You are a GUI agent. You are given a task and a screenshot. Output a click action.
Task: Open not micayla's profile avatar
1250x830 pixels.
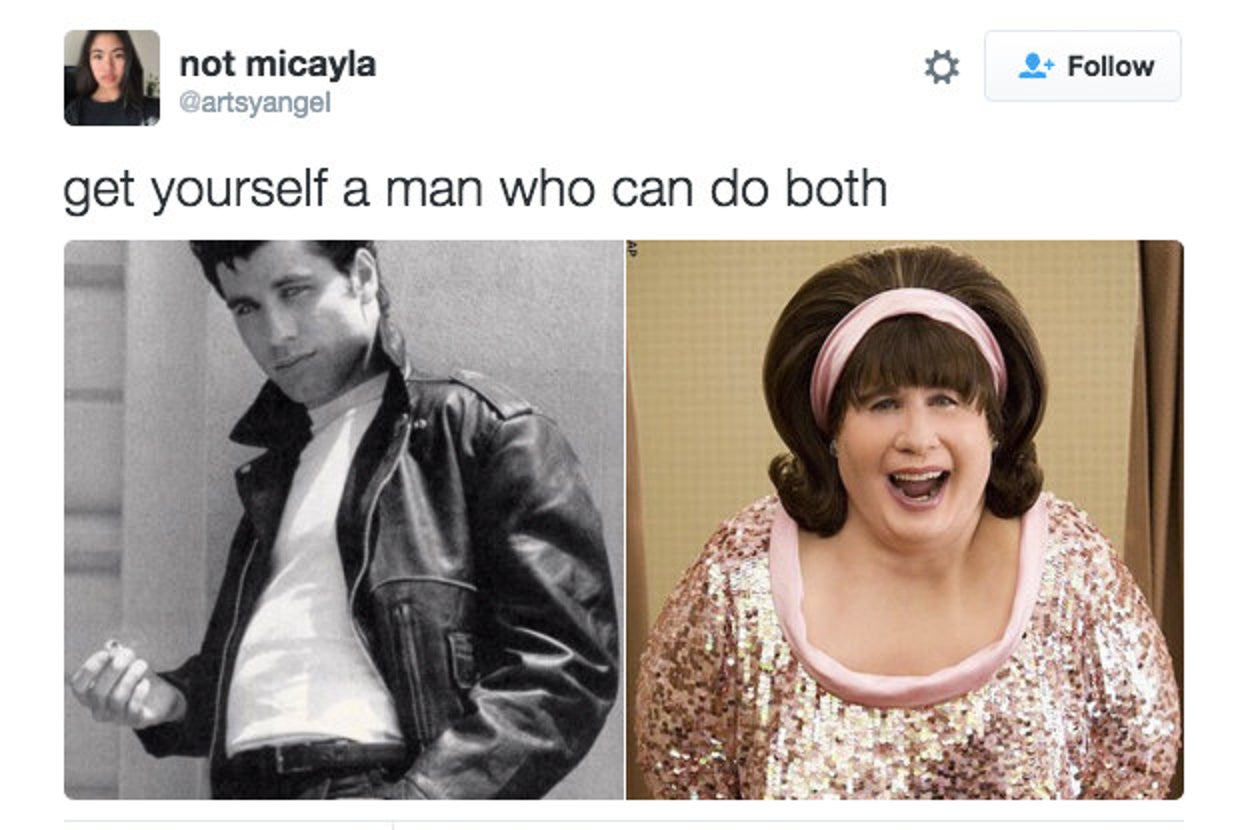[112, 78]
